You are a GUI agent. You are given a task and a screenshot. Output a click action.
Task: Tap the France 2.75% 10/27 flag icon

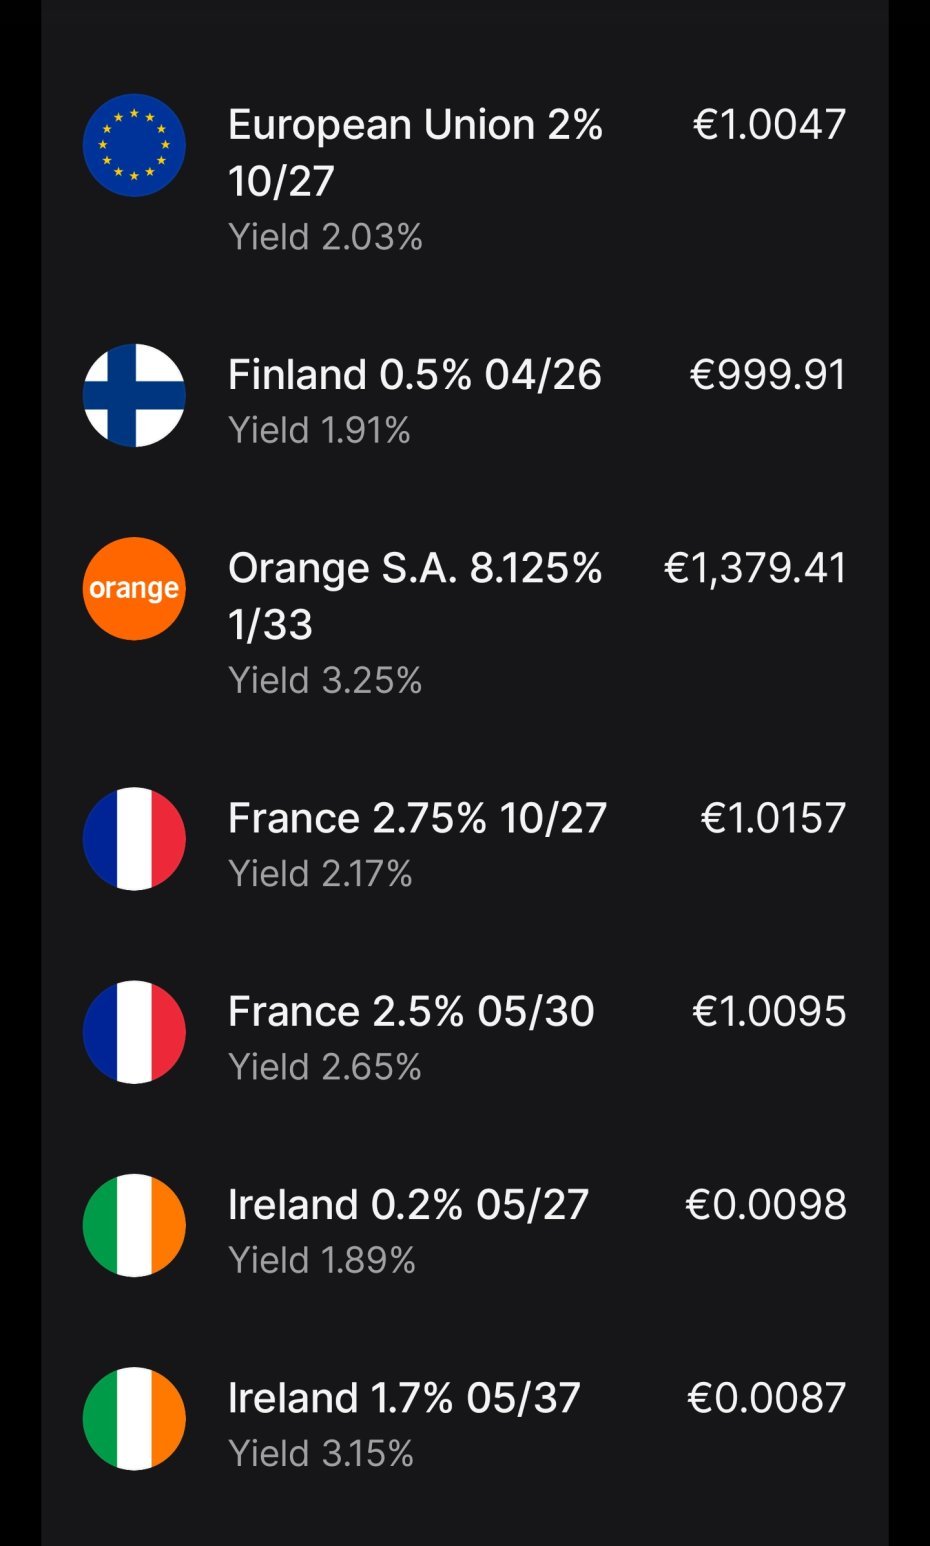tap(134, 838)
